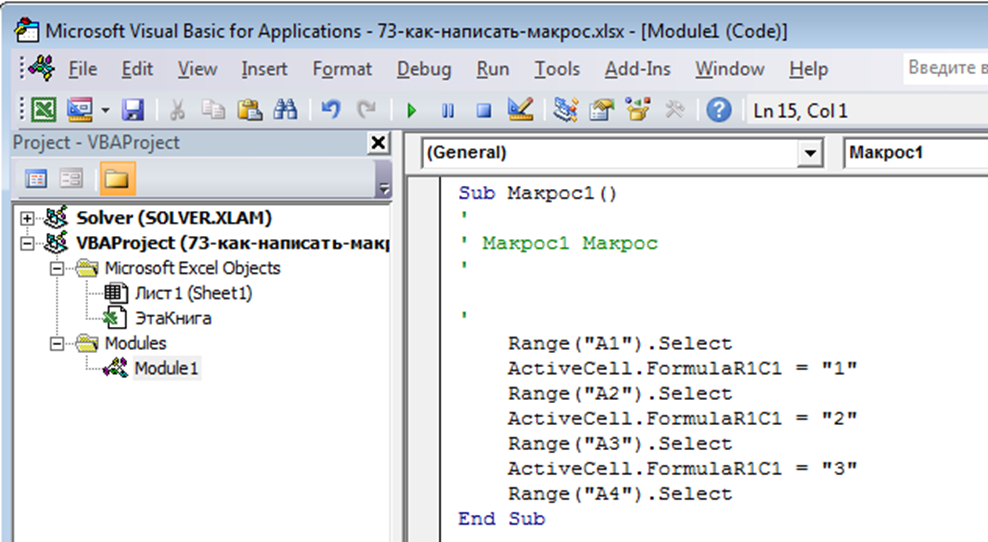Select Microsoft Excel Objects folder
988x542 pixels.
coord(192,268)
